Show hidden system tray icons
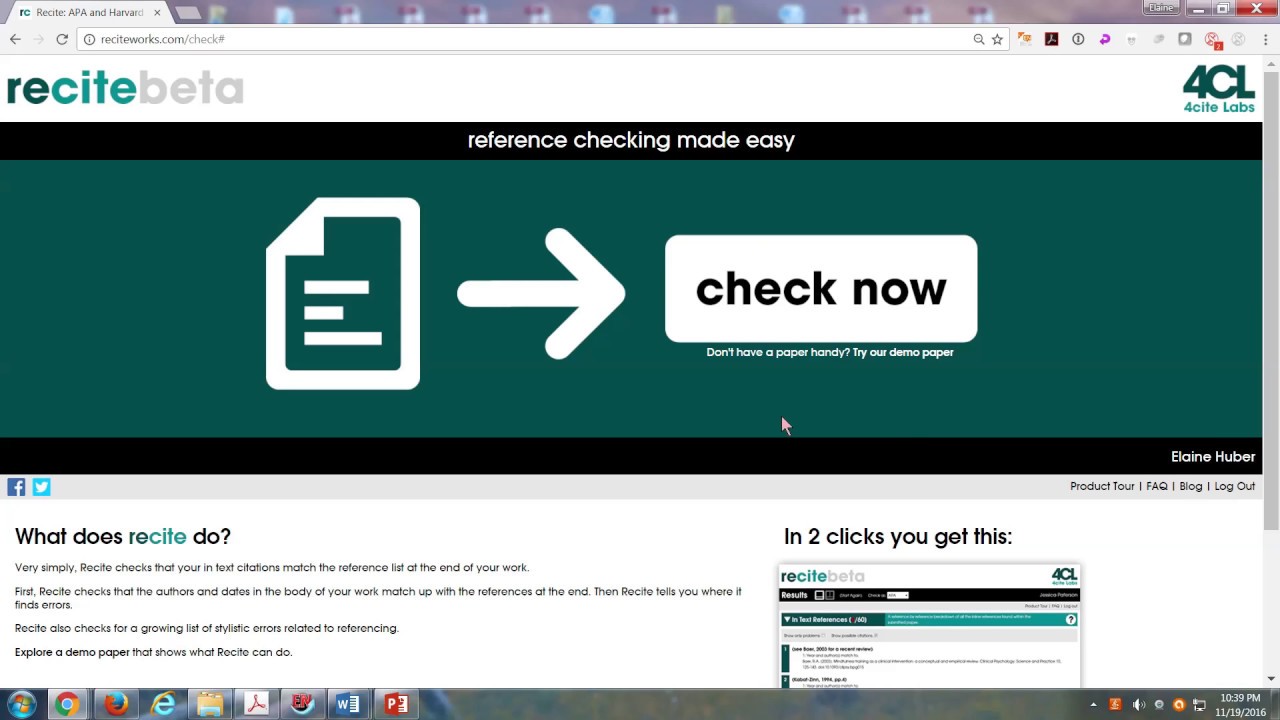Viewport: 1280px width, 720px height. click(1093, 704)
